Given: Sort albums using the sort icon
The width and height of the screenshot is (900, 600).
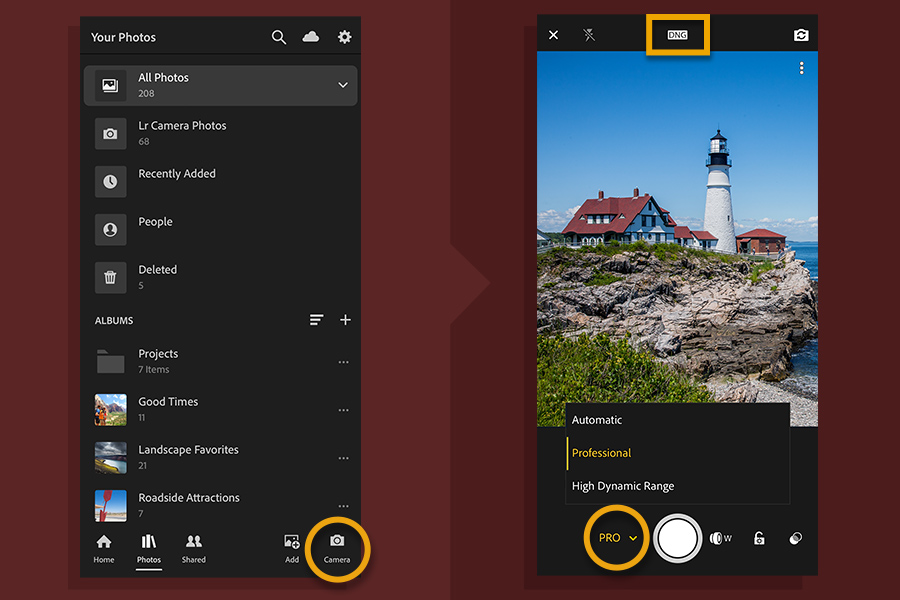Looking at the screenshot, I should coord(316,320).
